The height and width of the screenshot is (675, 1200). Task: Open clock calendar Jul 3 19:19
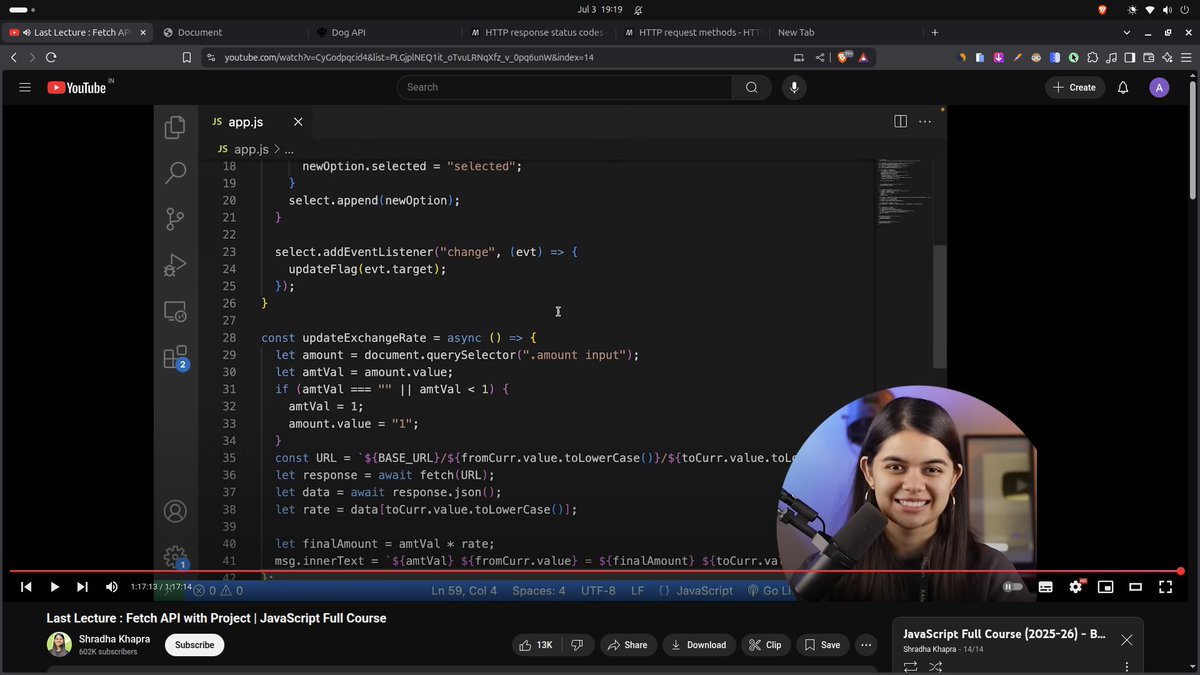click(x=600, y=9)
